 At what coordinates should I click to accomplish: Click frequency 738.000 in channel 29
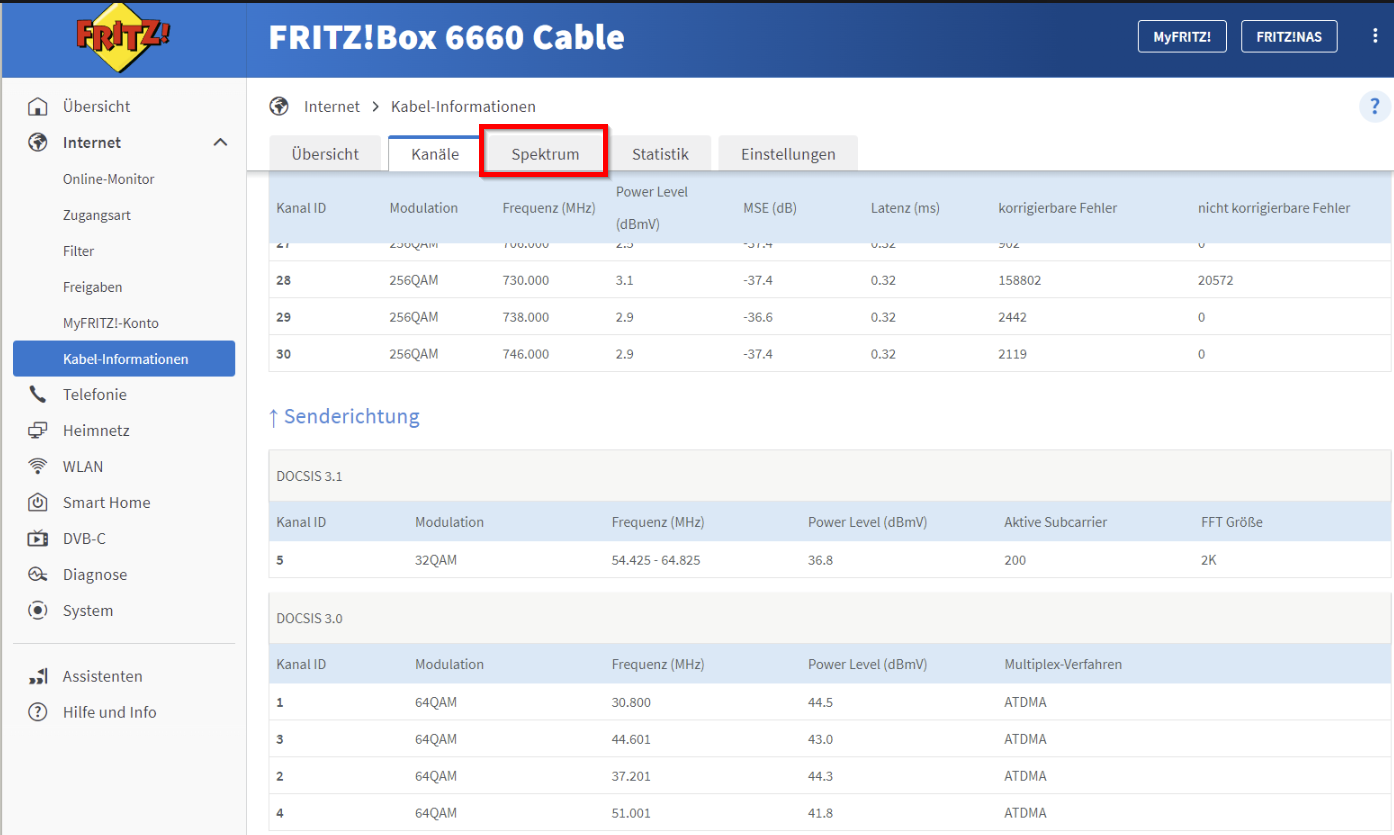tap(526, 317)
